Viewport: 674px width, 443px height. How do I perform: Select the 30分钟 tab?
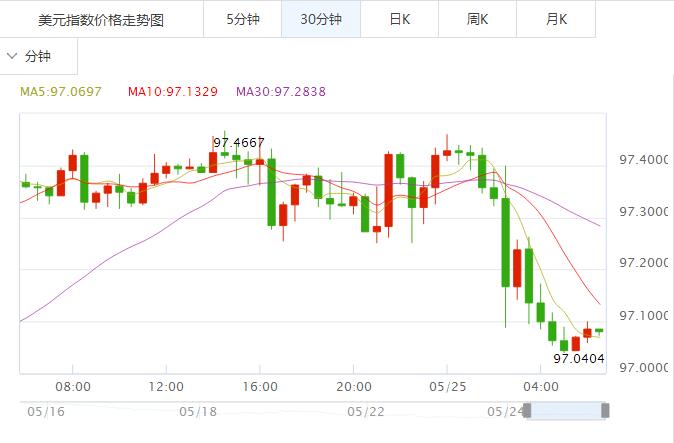tap(320, 19)
